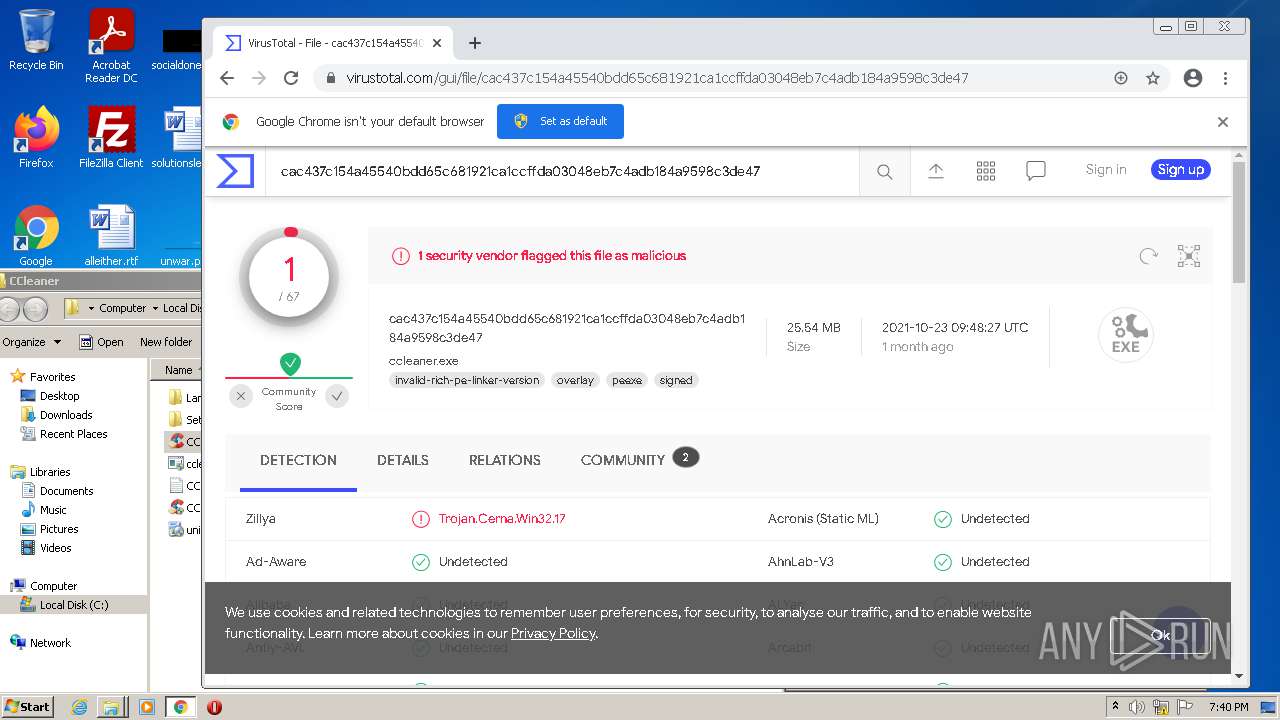The width and height of the screenshot is (1280, 720).
Task: Open Google Chrome desktop icon
Action: (x=36, y=236)
